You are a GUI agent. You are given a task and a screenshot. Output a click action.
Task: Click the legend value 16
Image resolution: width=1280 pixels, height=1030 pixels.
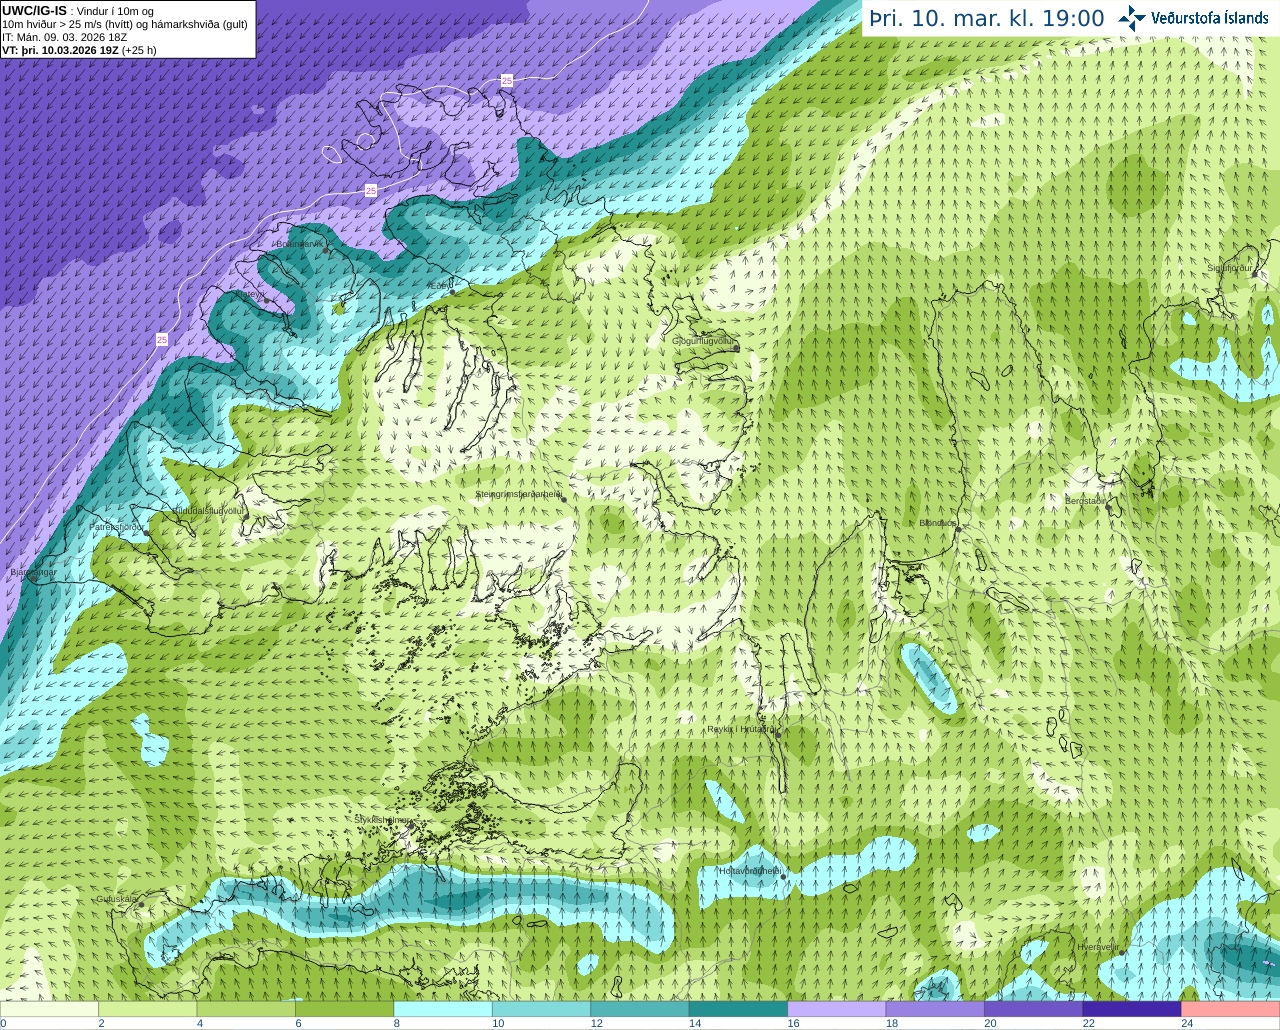[793, 1023]
